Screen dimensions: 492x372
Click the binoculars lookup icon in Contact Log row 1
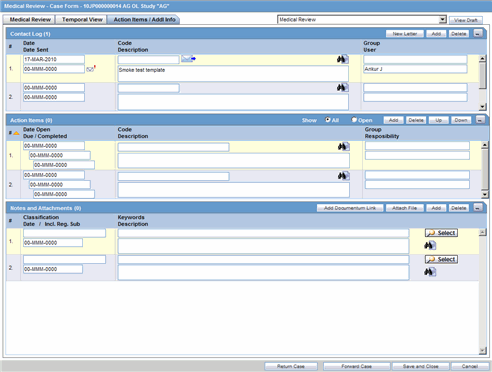(x=342, y=59)
